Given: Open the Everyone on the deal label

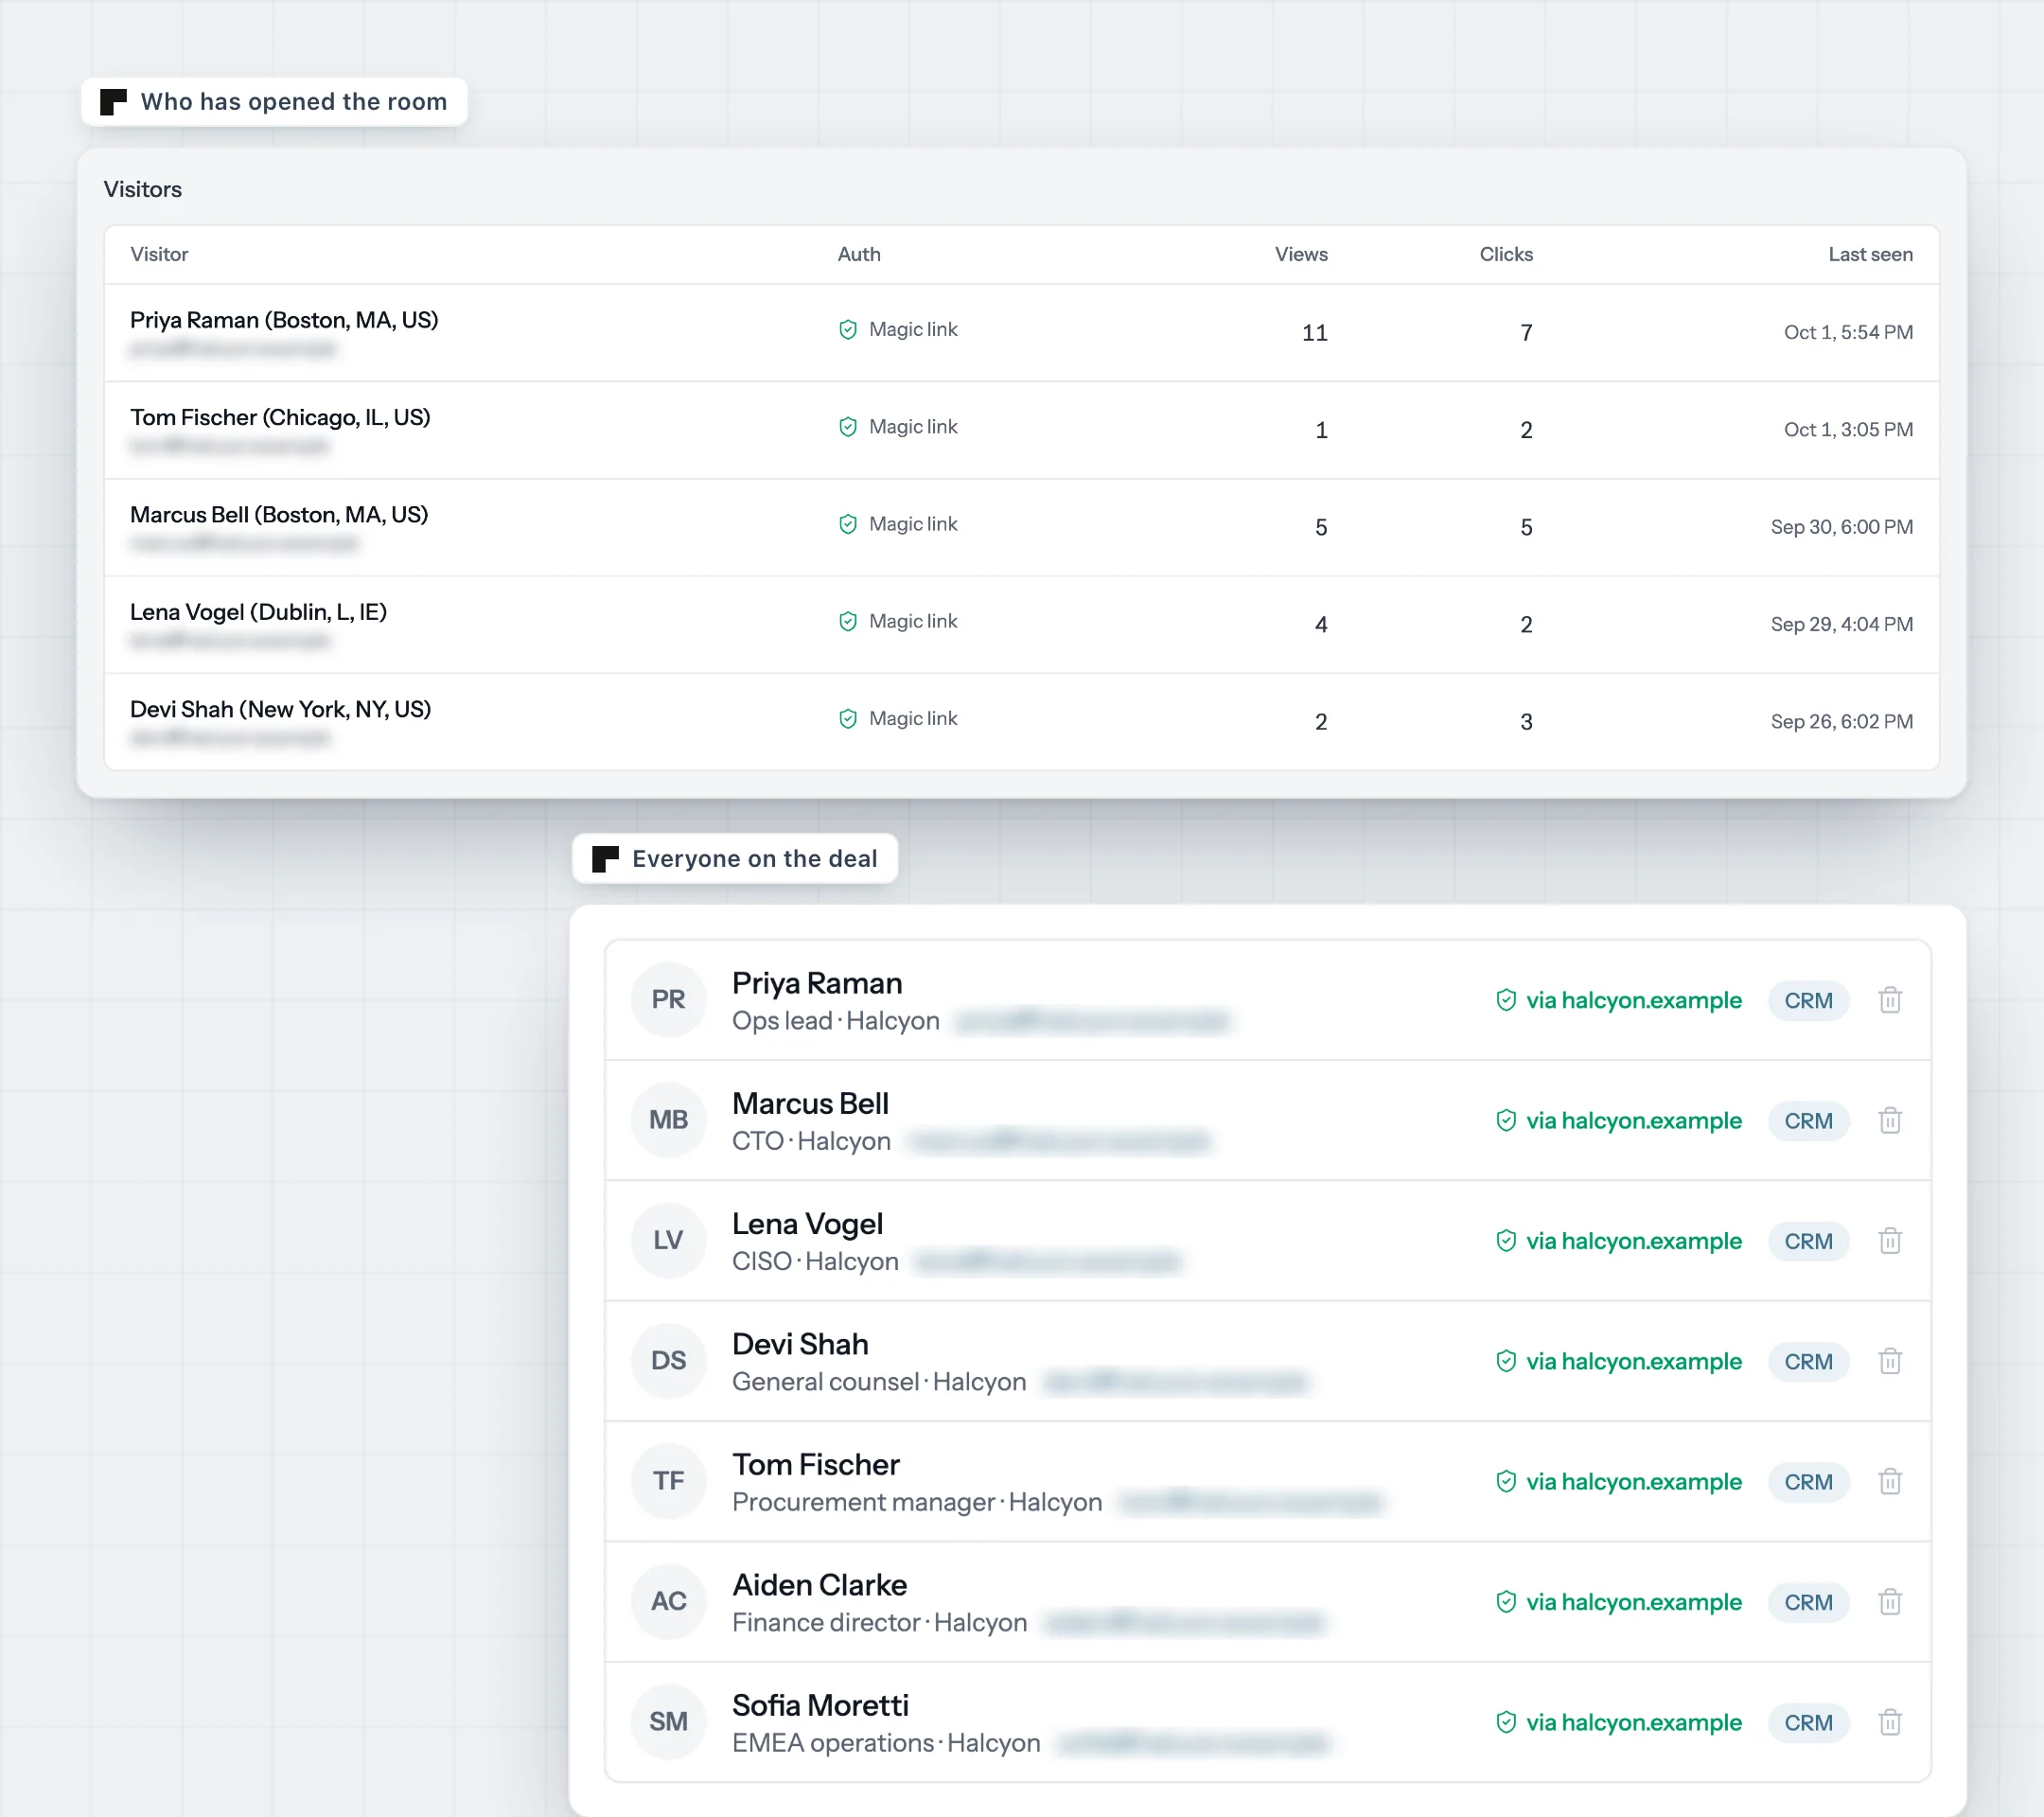Looking at the screenshot, I should (x=735, y=858).
